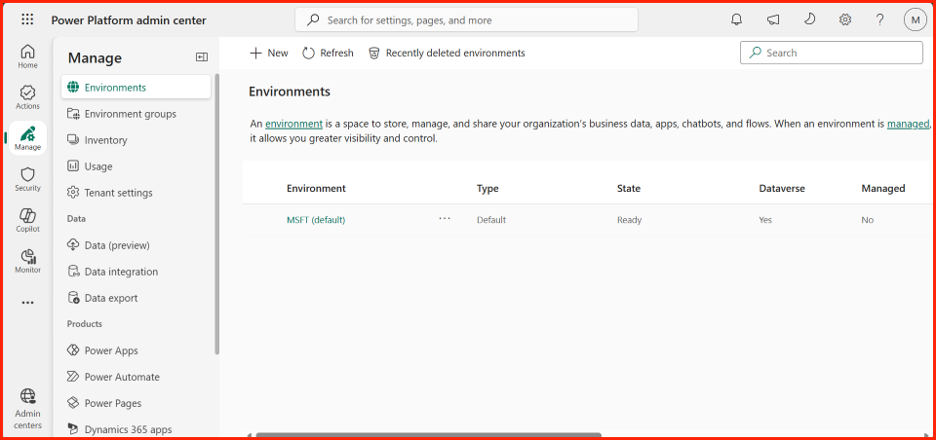Viewport: 936px width, 440px height.
Task: Sort by Managed column header
Action: click(x=883, y=188)
